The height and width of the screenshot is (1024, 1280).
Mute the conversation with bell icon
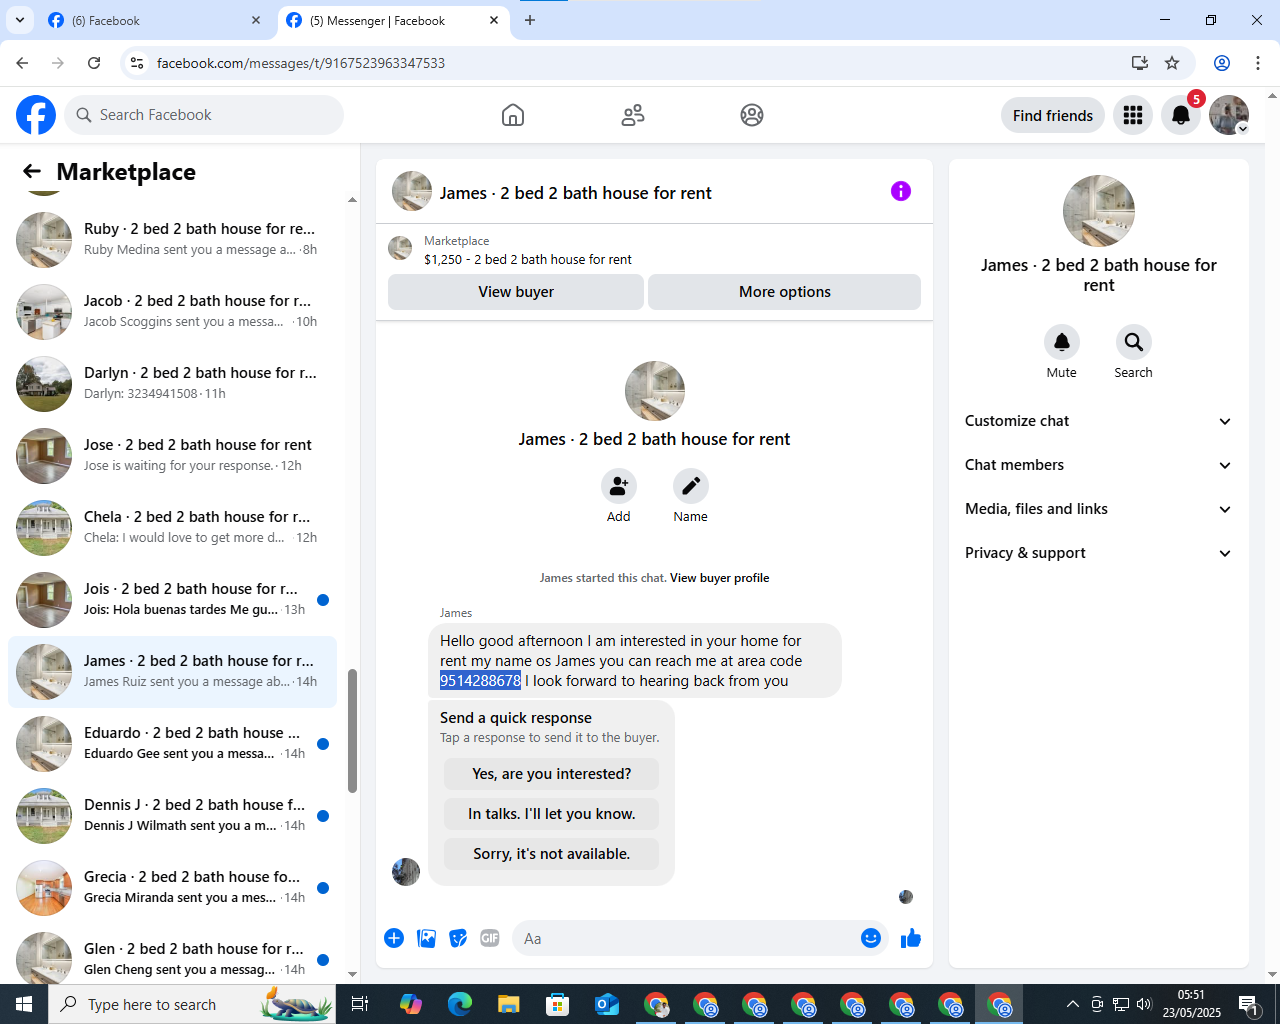point(1062,342)
